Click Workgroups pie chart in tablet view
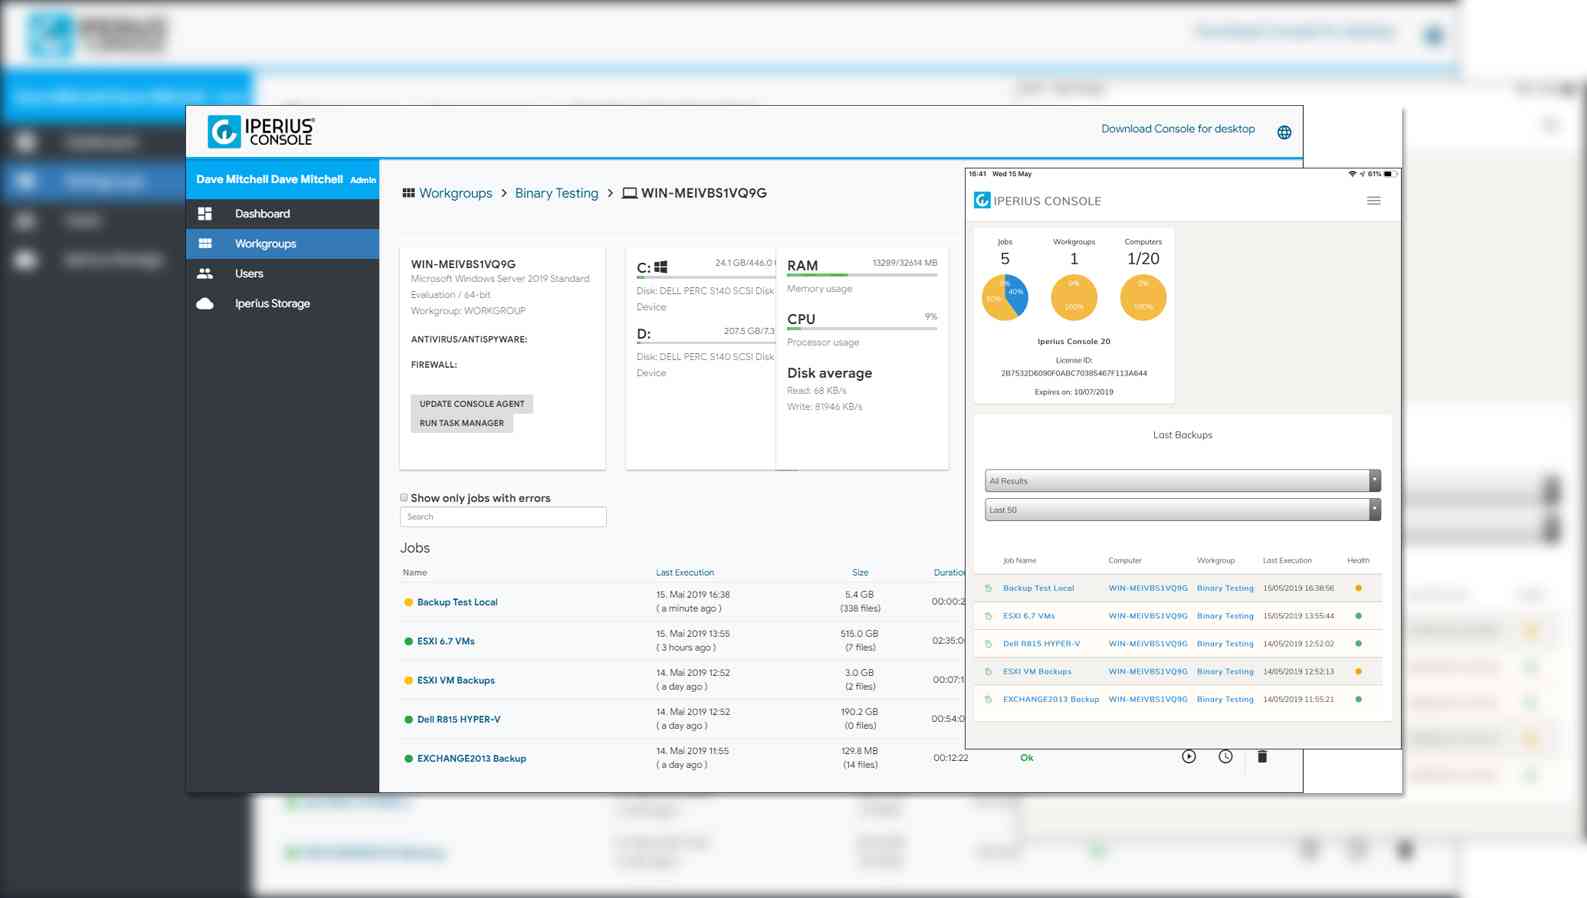This screenshot has height=898, width=1587. pyautogui.click(x=1074, y=297)
